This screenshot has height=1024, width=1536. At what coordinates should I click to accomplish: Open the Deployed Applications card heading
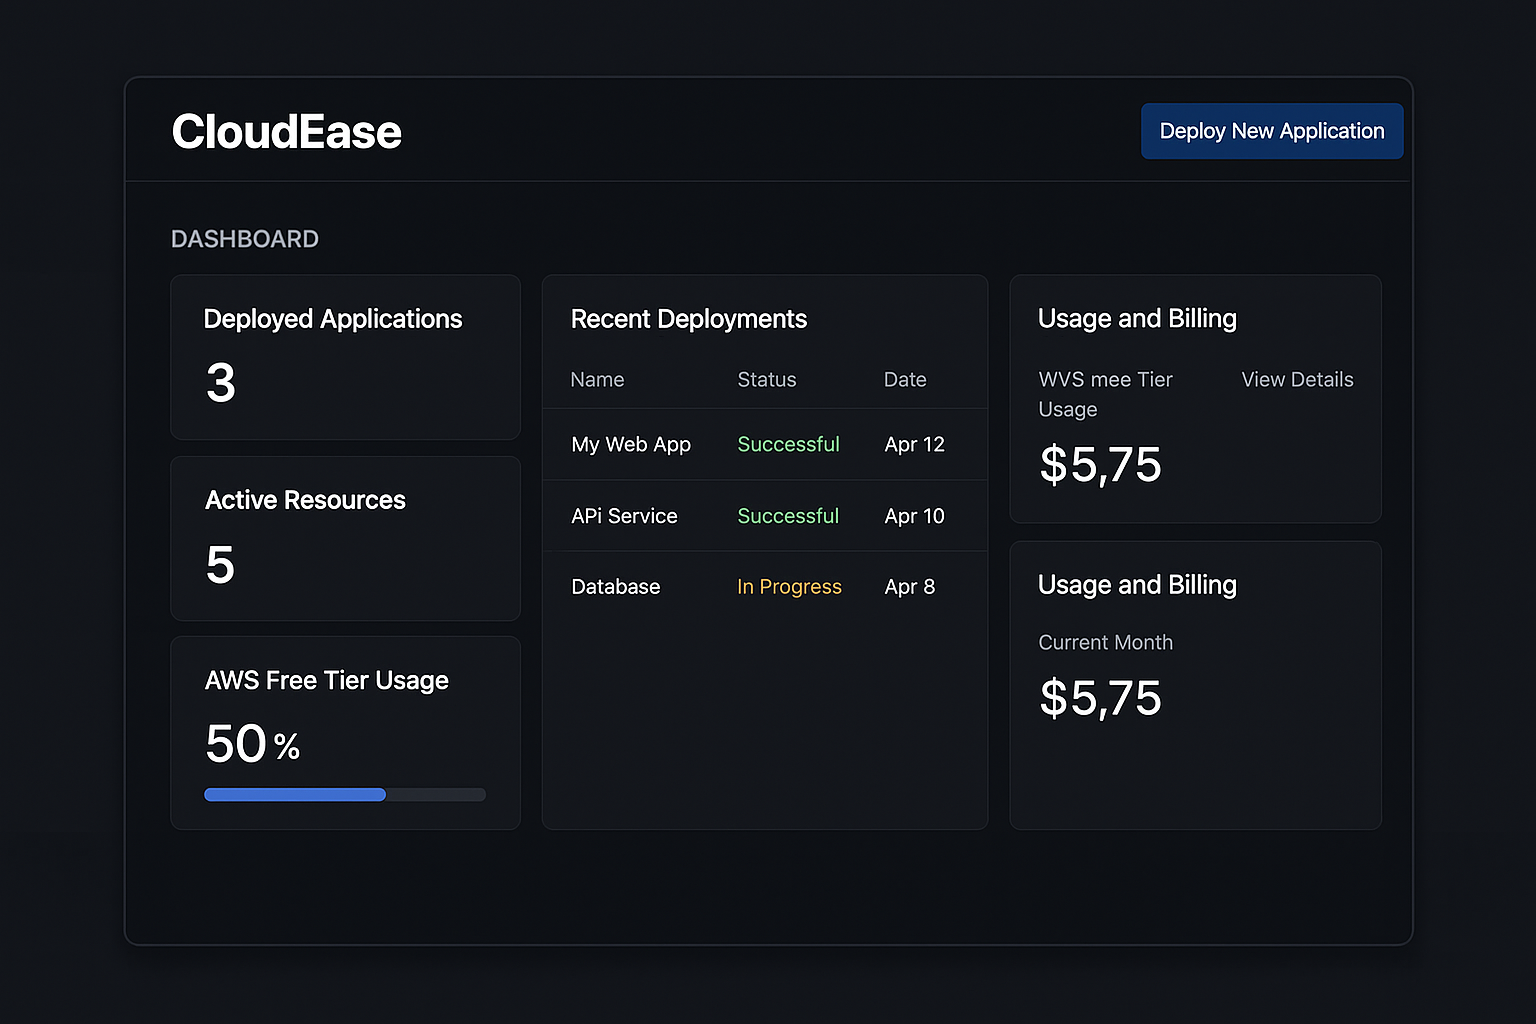(x=333, y=319)
